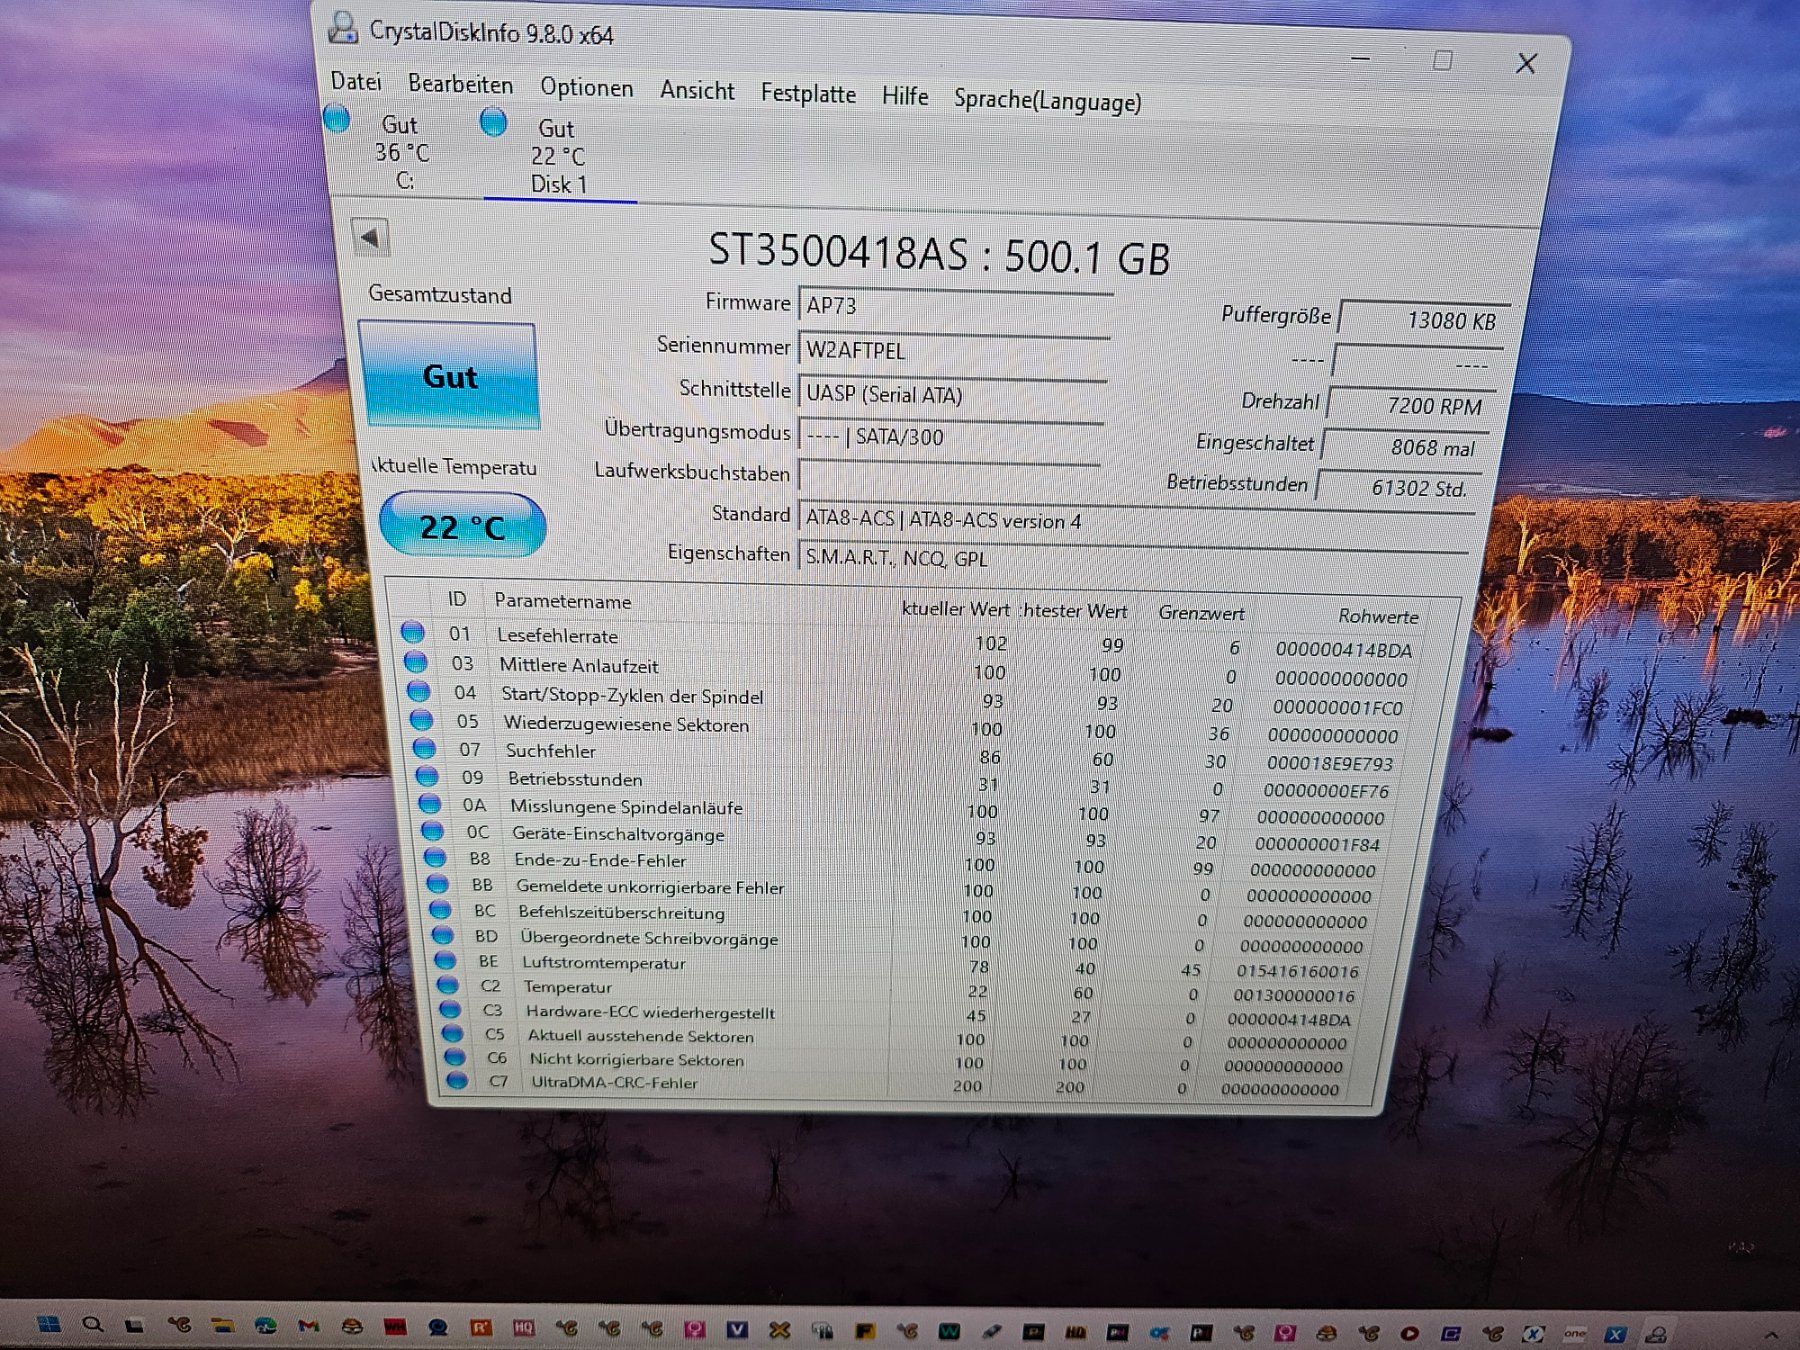Open the Sprache(Language) menu
1800x1350 pixels.
pos(1047,100)
